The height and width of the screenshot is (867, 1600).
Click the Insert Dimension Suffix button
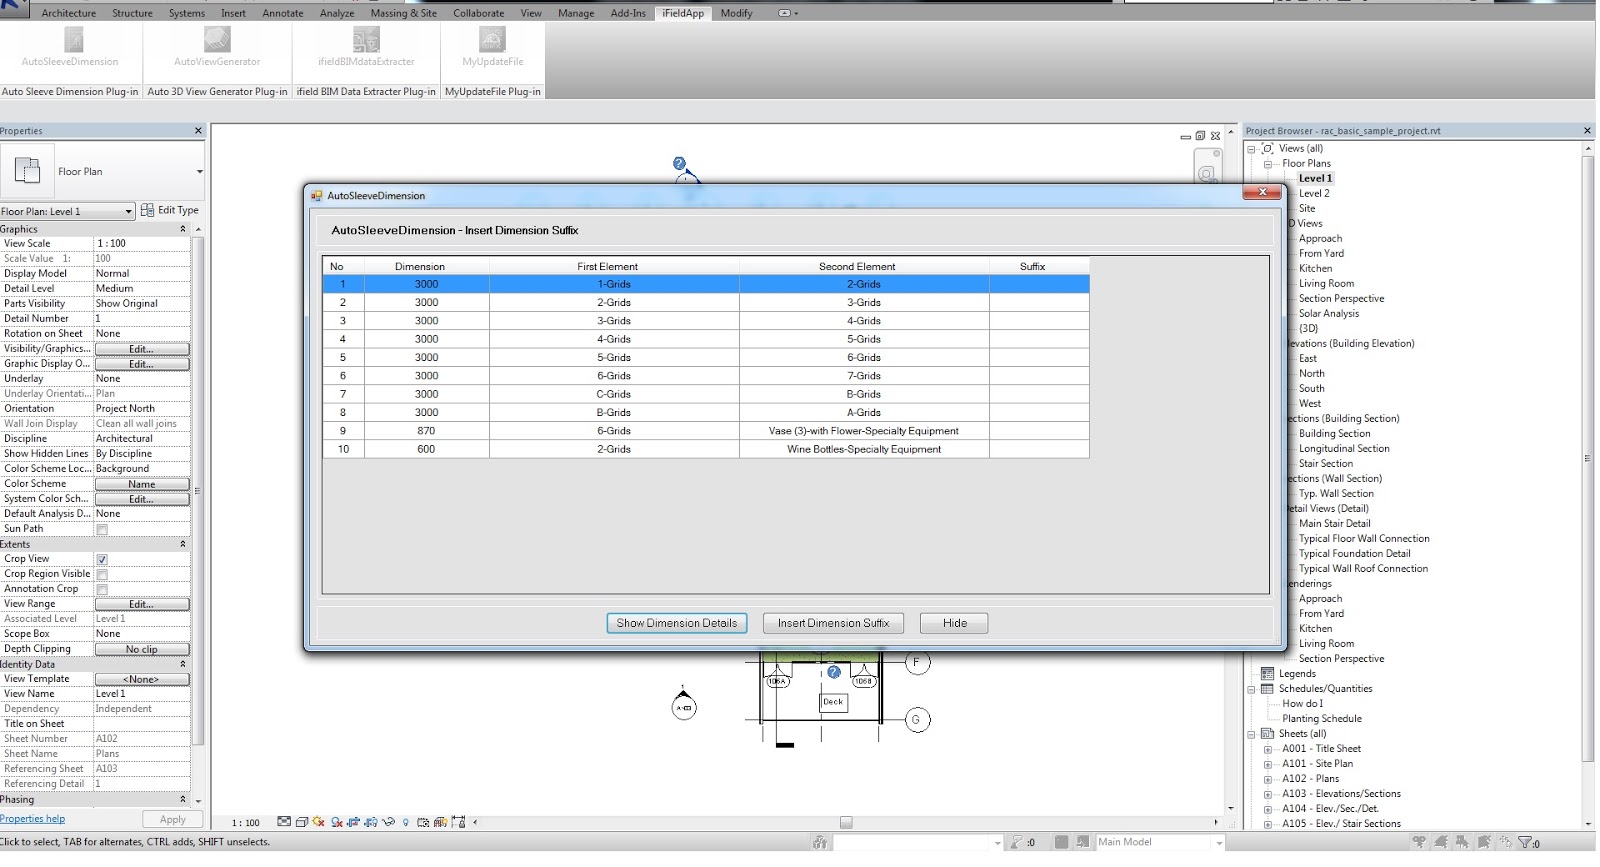tap(834, 623)
